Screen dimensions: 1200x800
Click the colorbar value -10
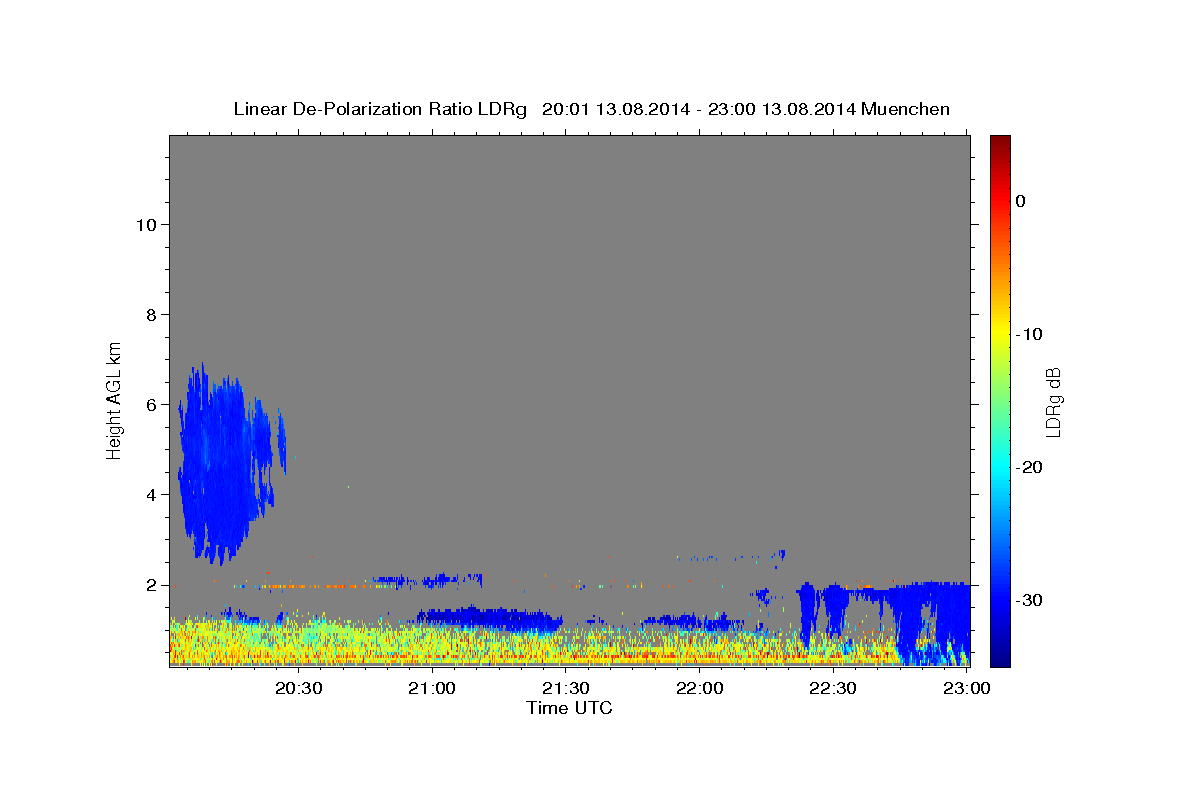coord(1030,334)
